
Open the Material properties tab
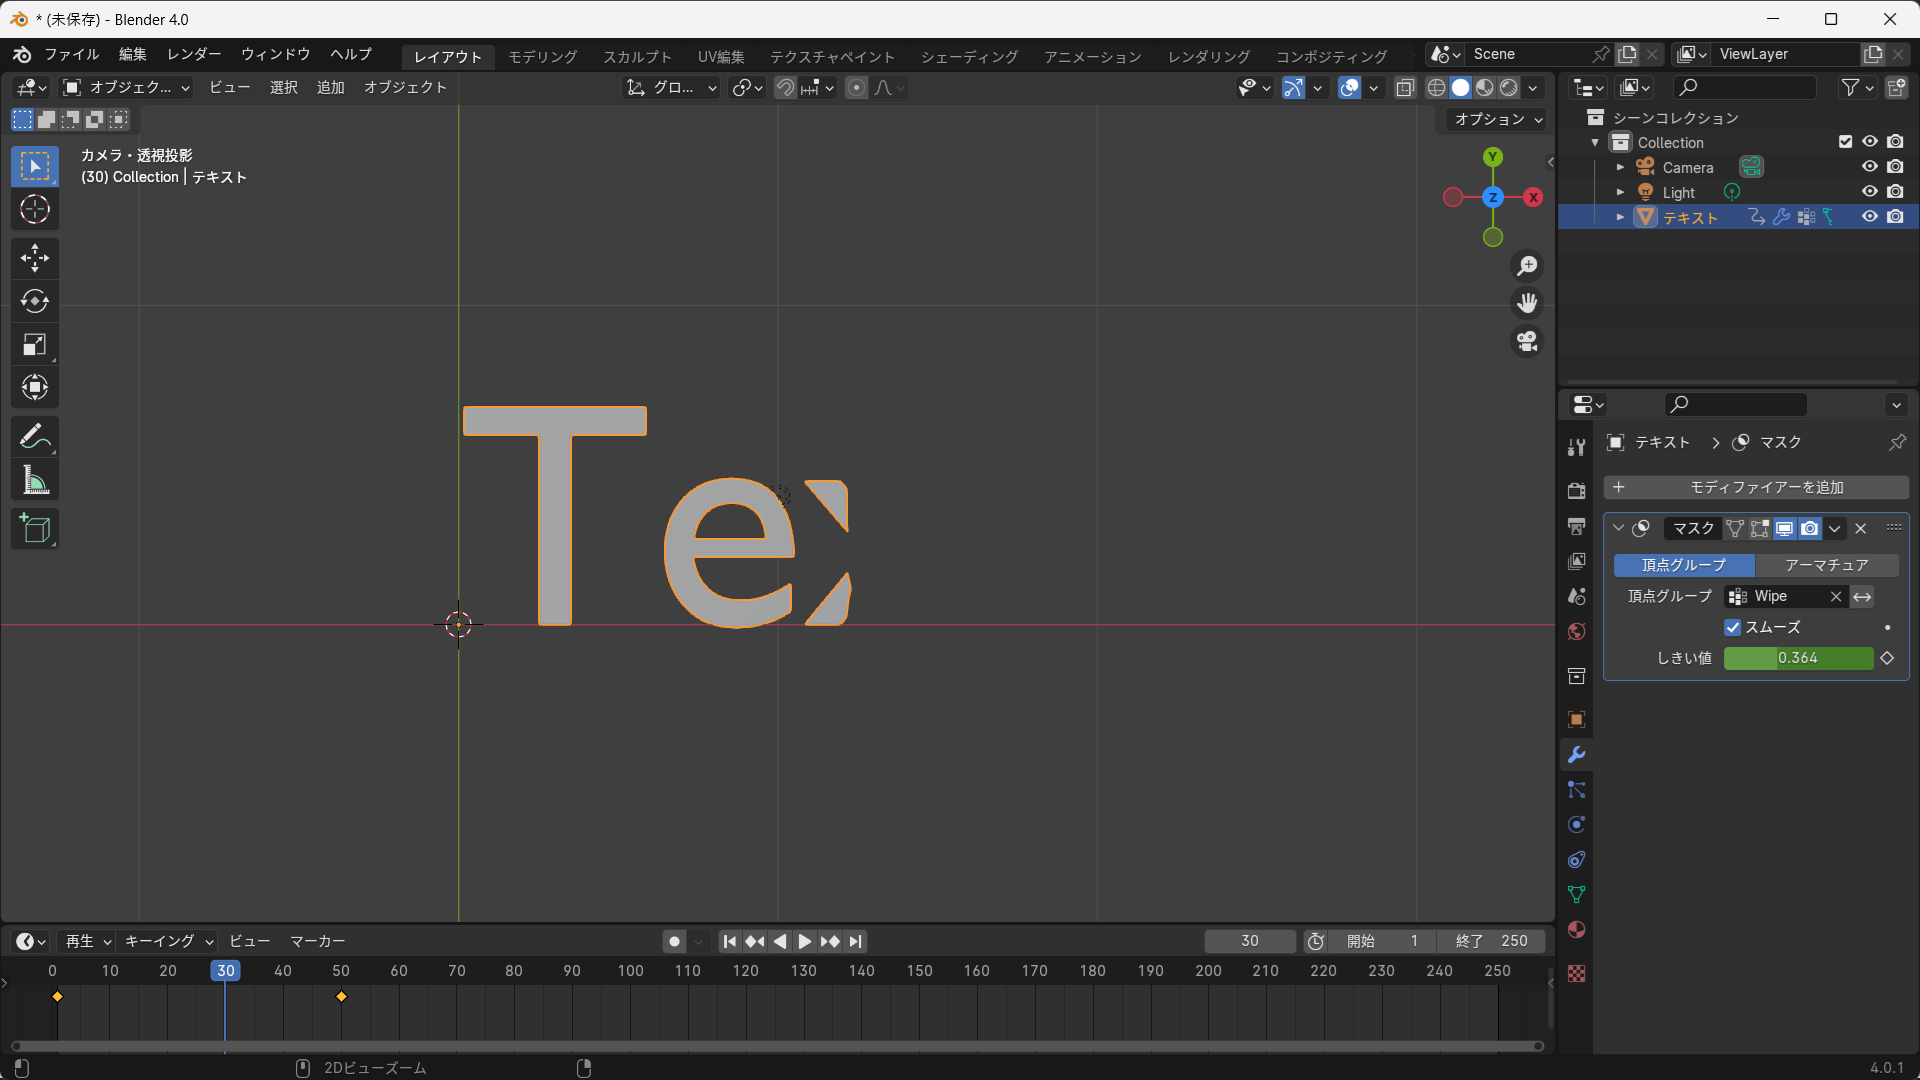point(1577,930)
